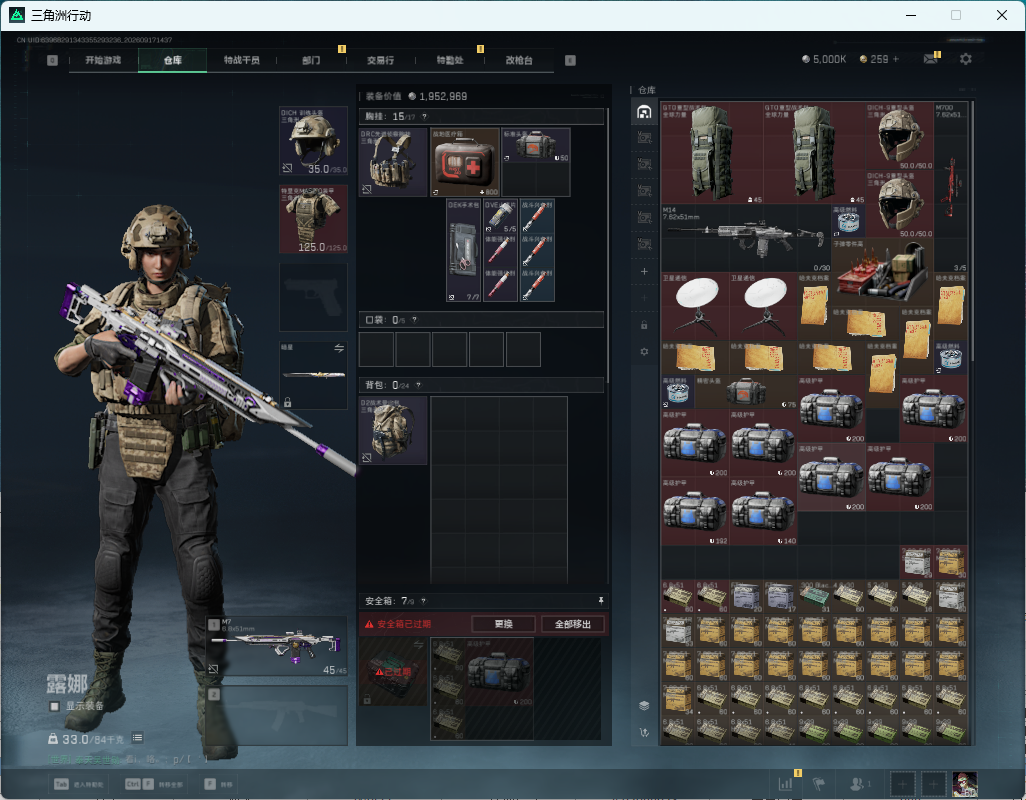This screenshot has height=800, width=1026.
Task: Open the mail inbox icon
Action: (x=930, y=59)
